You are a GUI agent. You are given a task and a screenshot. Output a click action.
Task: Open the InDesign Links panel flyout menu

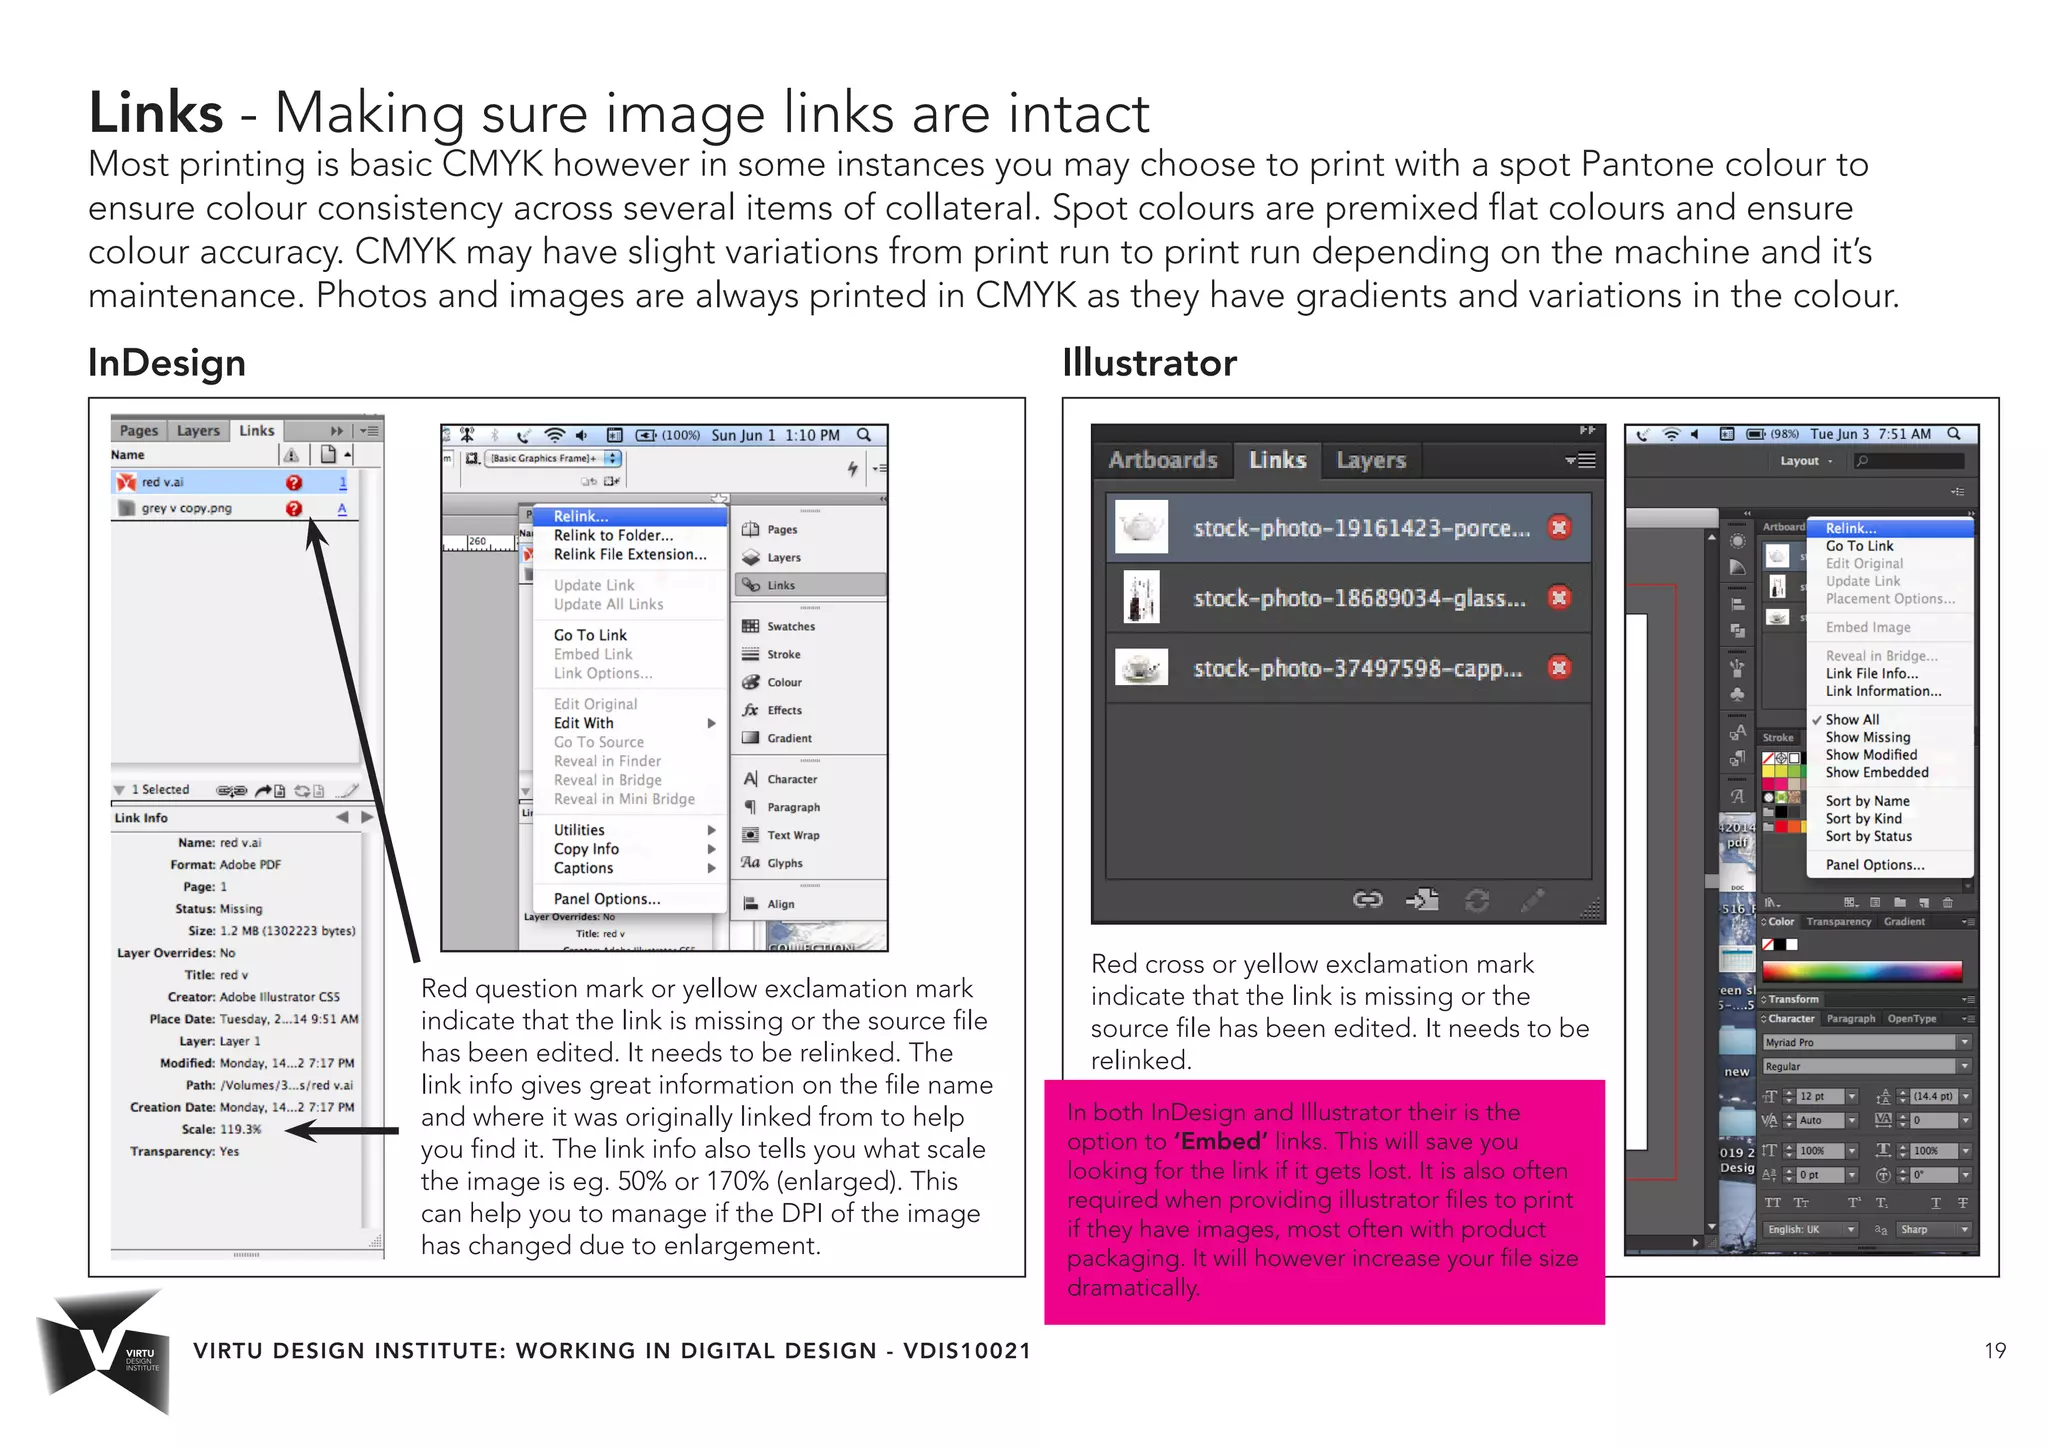pyautogui.click(x=368, y=431)
